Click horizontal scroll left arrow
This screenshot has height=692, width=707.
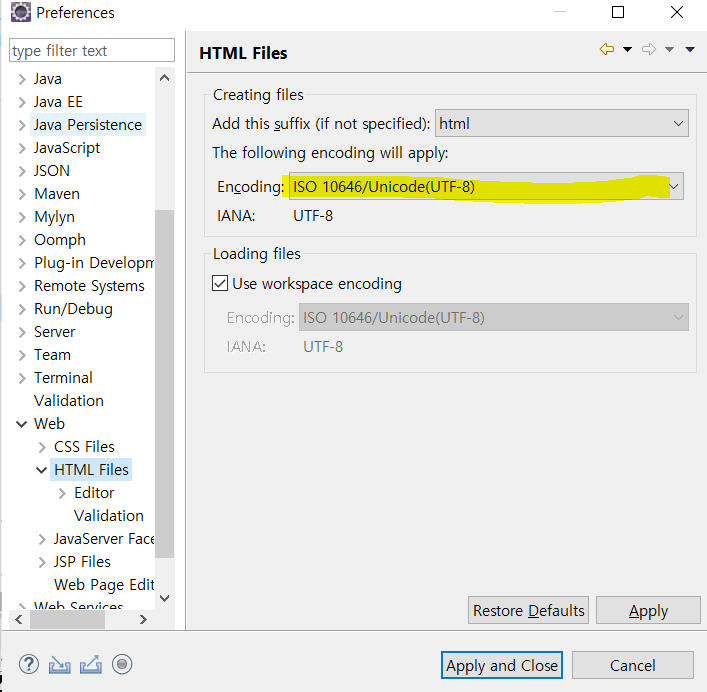click(18, 619)
